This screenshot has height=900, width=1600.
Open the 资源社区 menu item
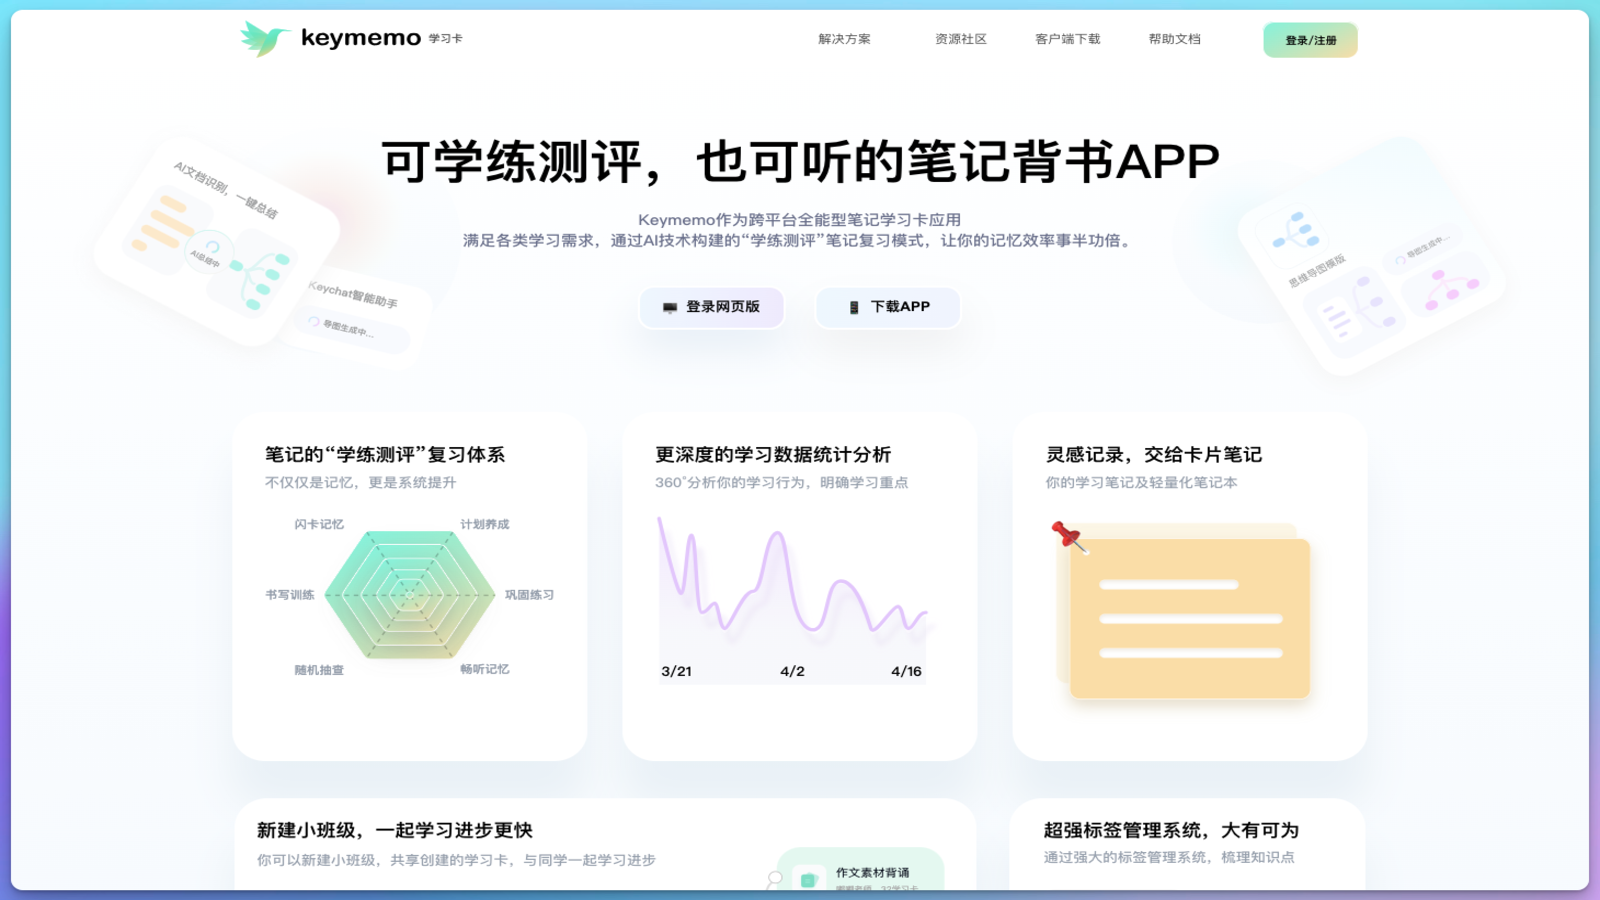pyautogui.click(x=961, y=39)
